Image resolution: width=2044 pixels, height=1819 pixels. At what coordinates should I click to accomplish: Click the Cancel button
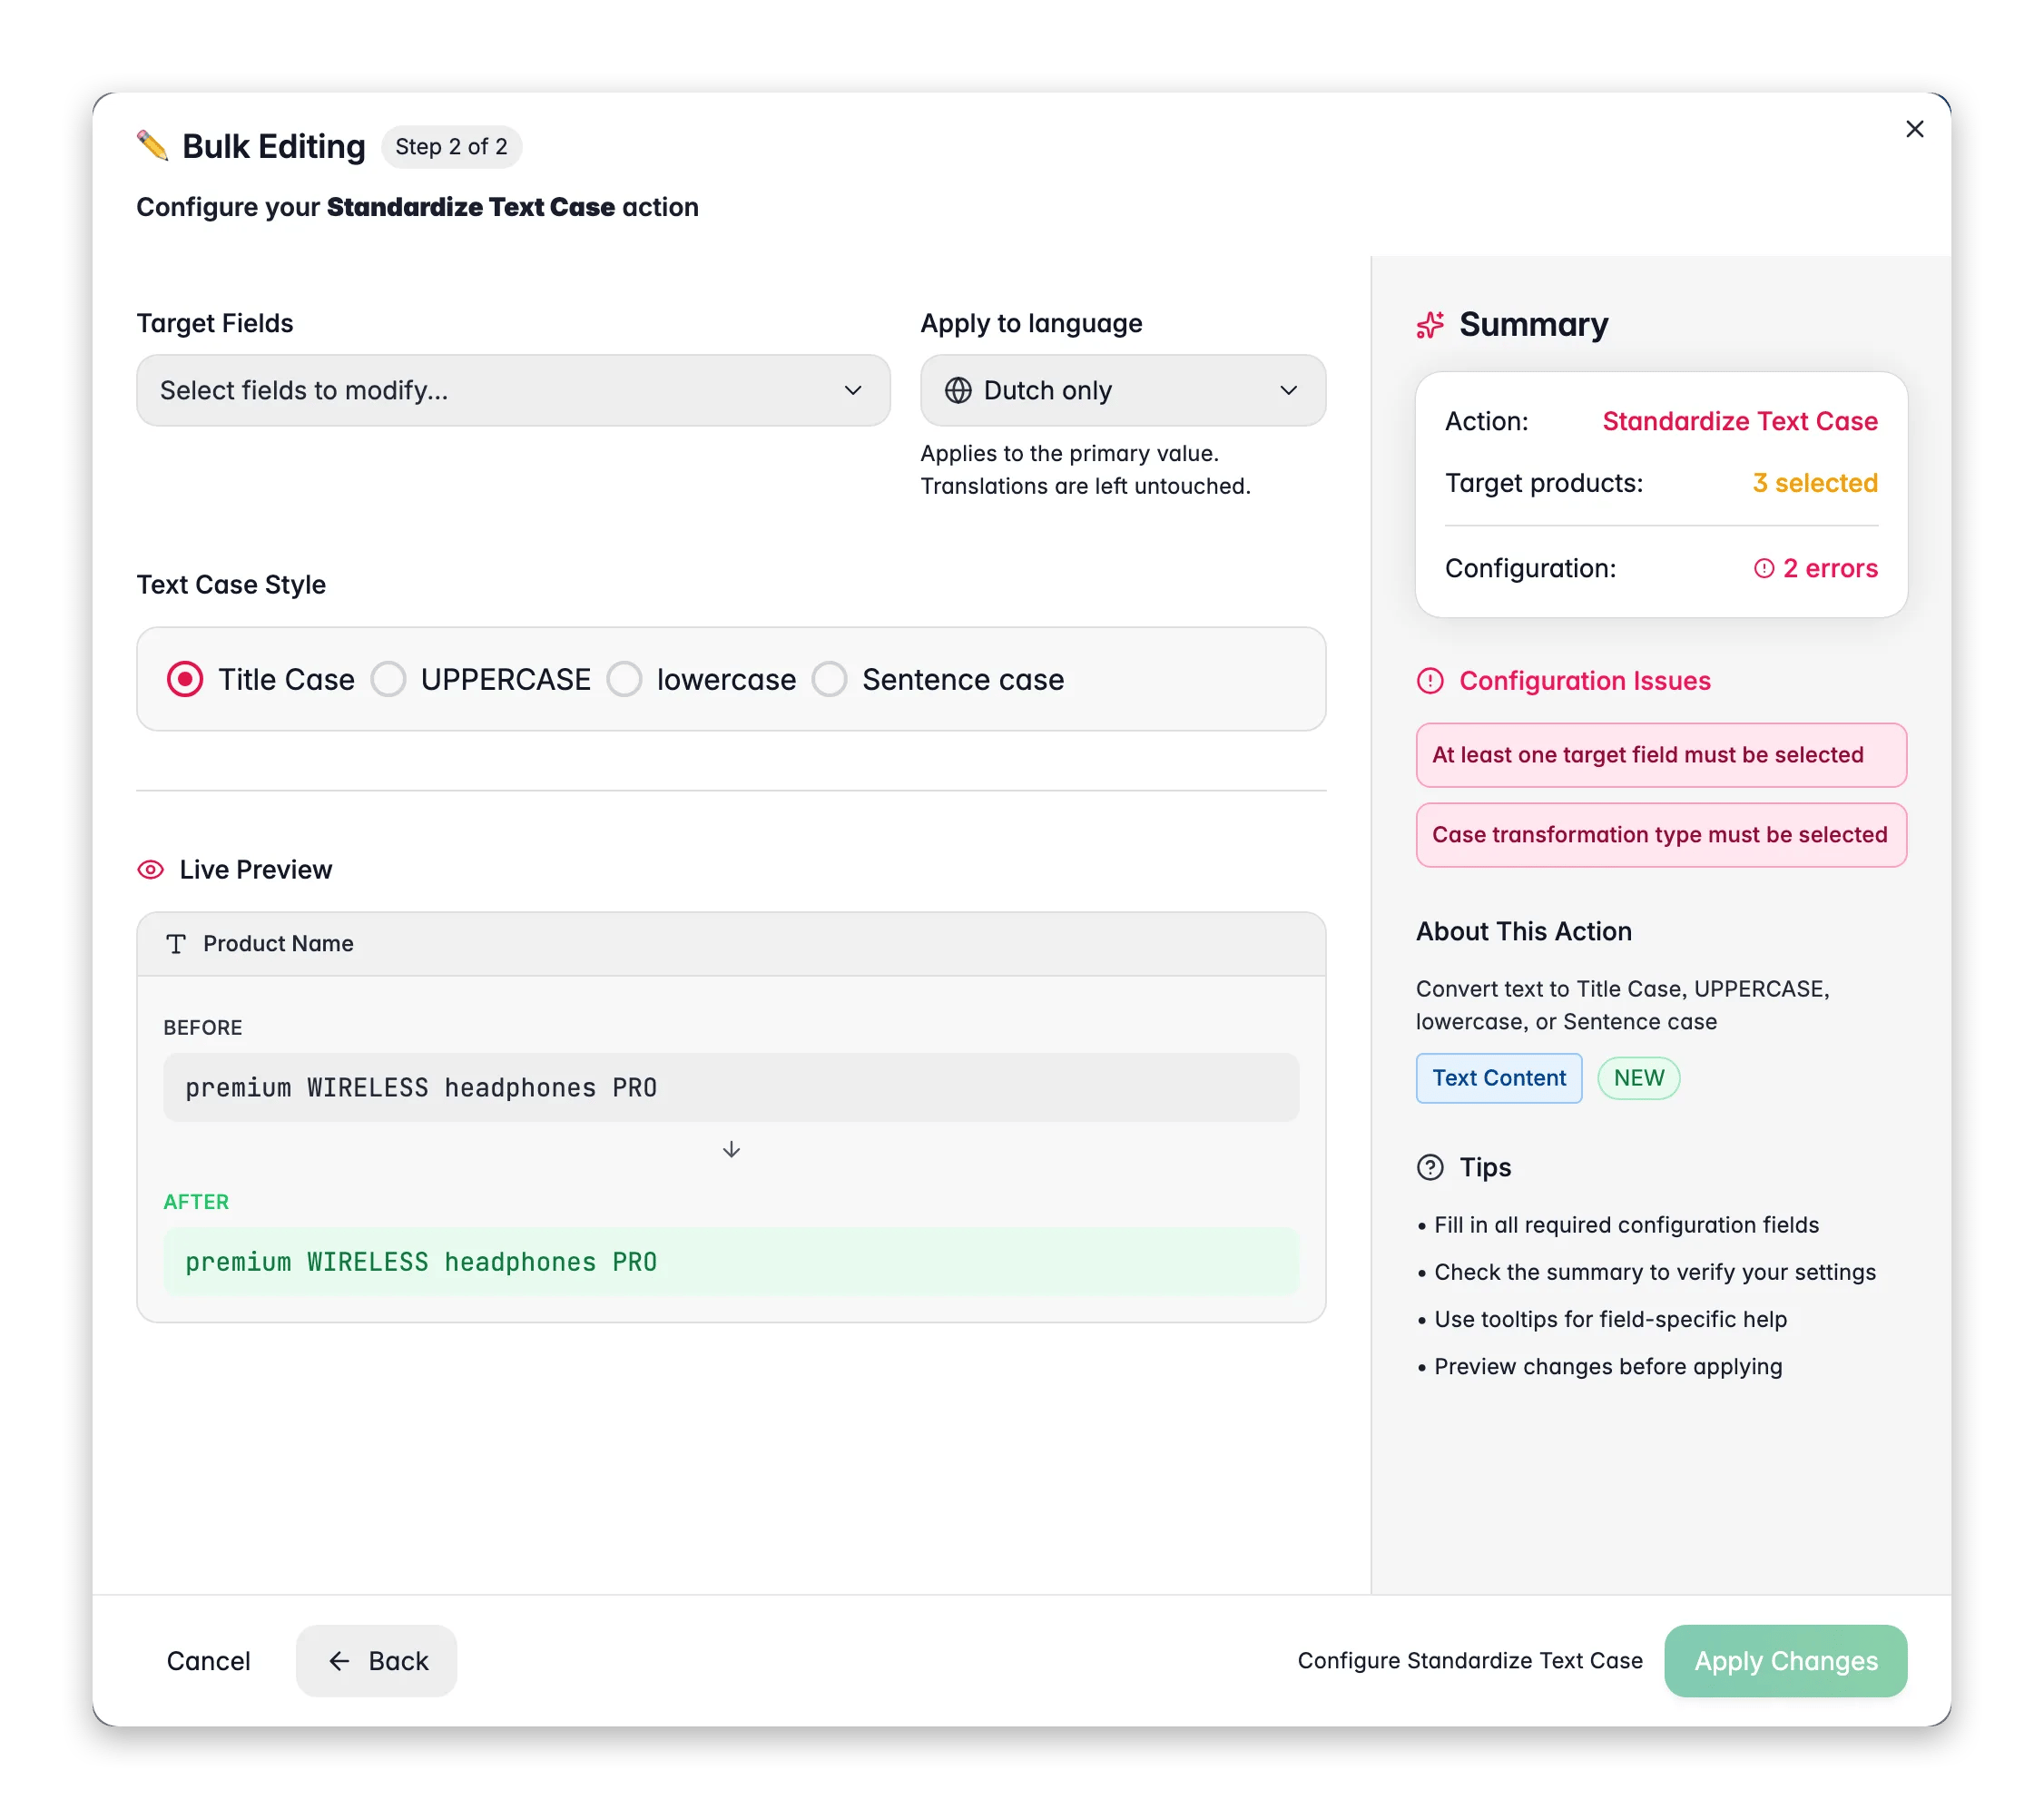click(x=208, y=1661)
